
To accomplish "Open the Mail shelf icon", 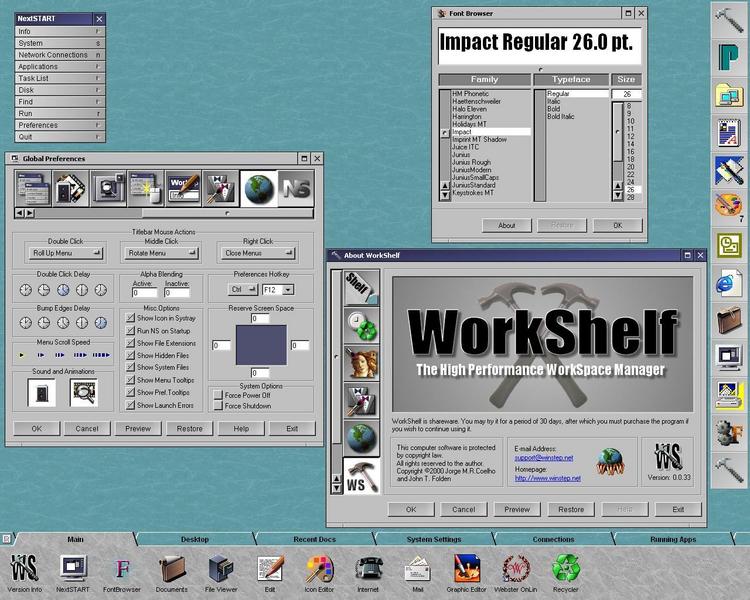I will (418, 568).
